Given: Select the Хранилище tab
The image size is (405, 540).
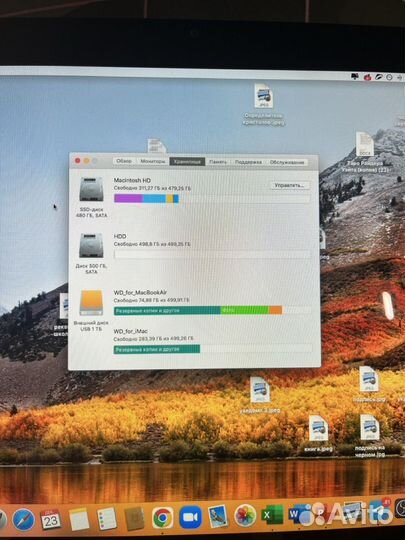Looking at the screenshot, I should tap(187, 162).
